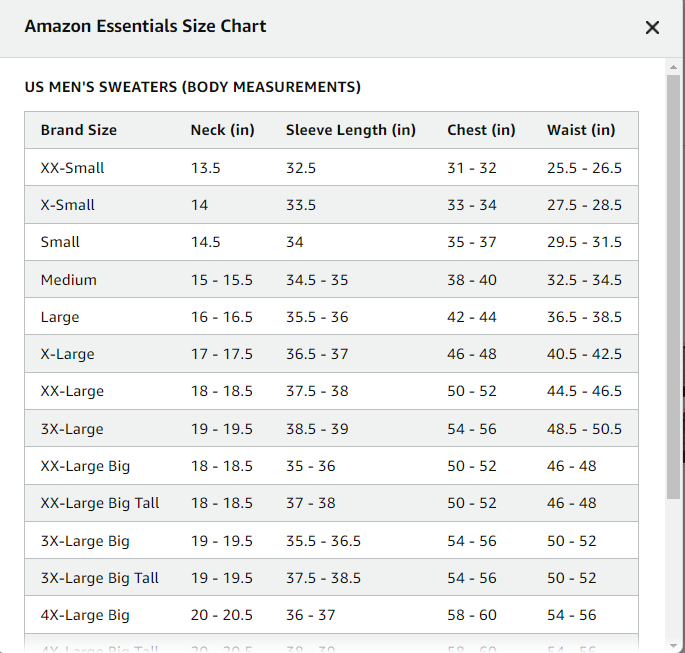Select the X-Small brand size cell
Image resolution: width=685 pixels, height=653 pixels.
[68, 205]
